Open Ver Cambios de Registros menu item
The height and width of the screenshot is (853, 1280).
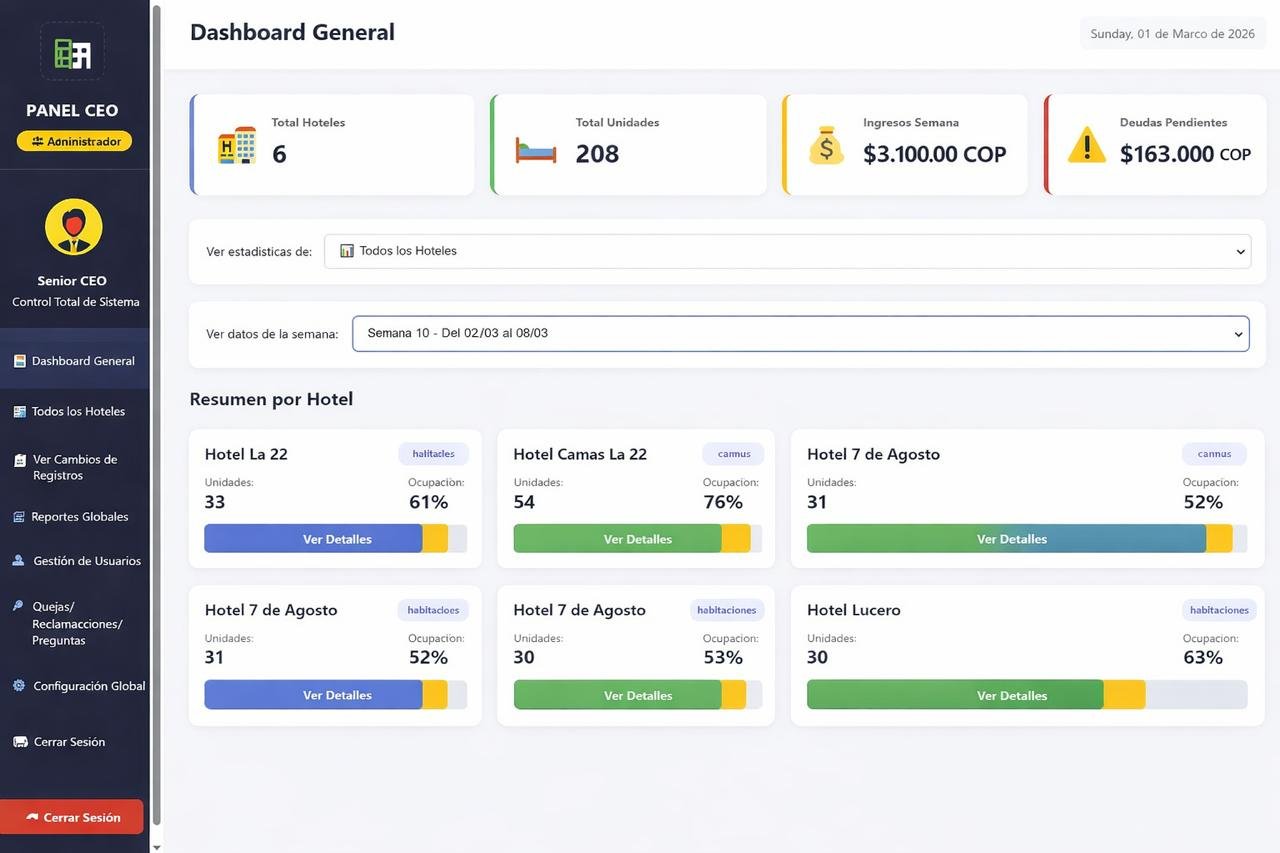[75, 467]
